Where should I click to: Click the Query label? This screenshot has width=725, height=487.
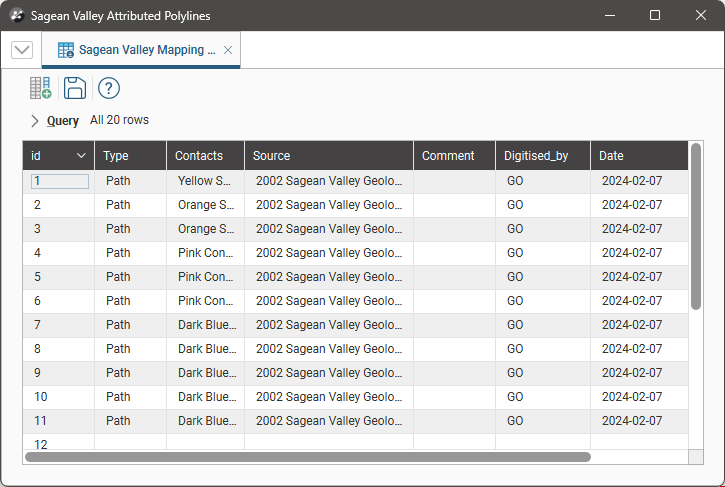(62, 121)
